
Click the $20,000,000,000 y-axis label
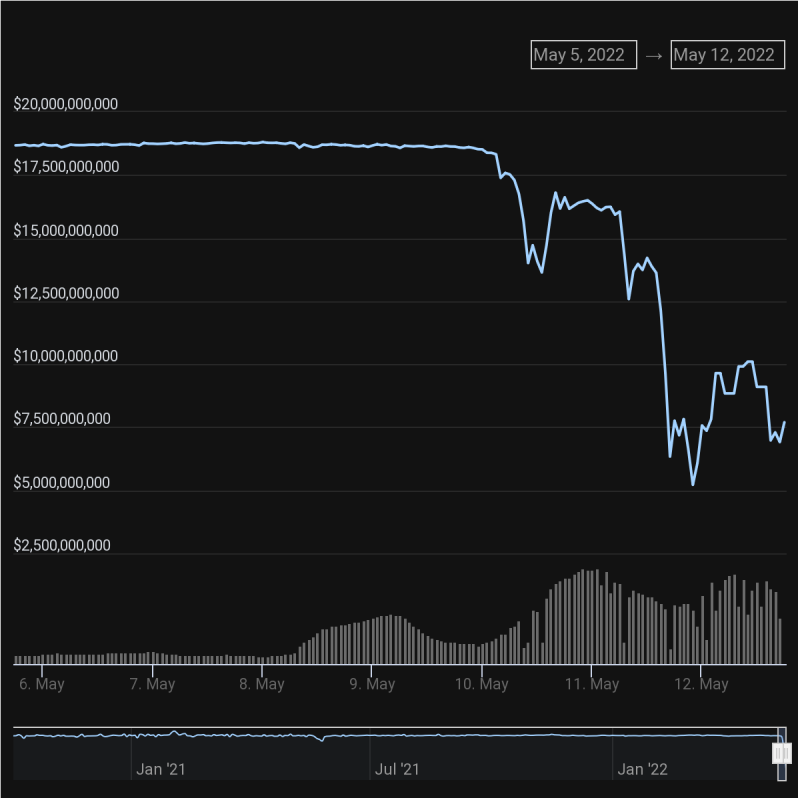66,104
